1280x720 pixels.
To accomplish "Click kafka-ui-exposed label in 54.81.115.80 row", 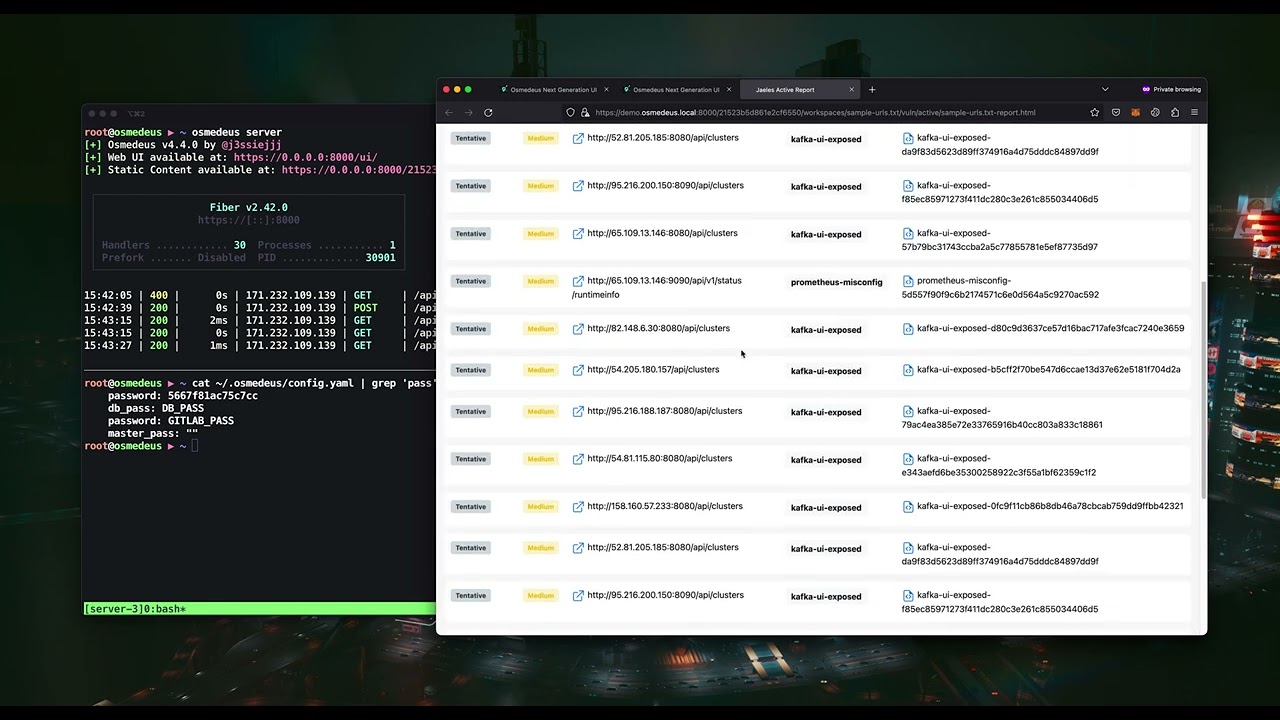I will coord(826,460).
